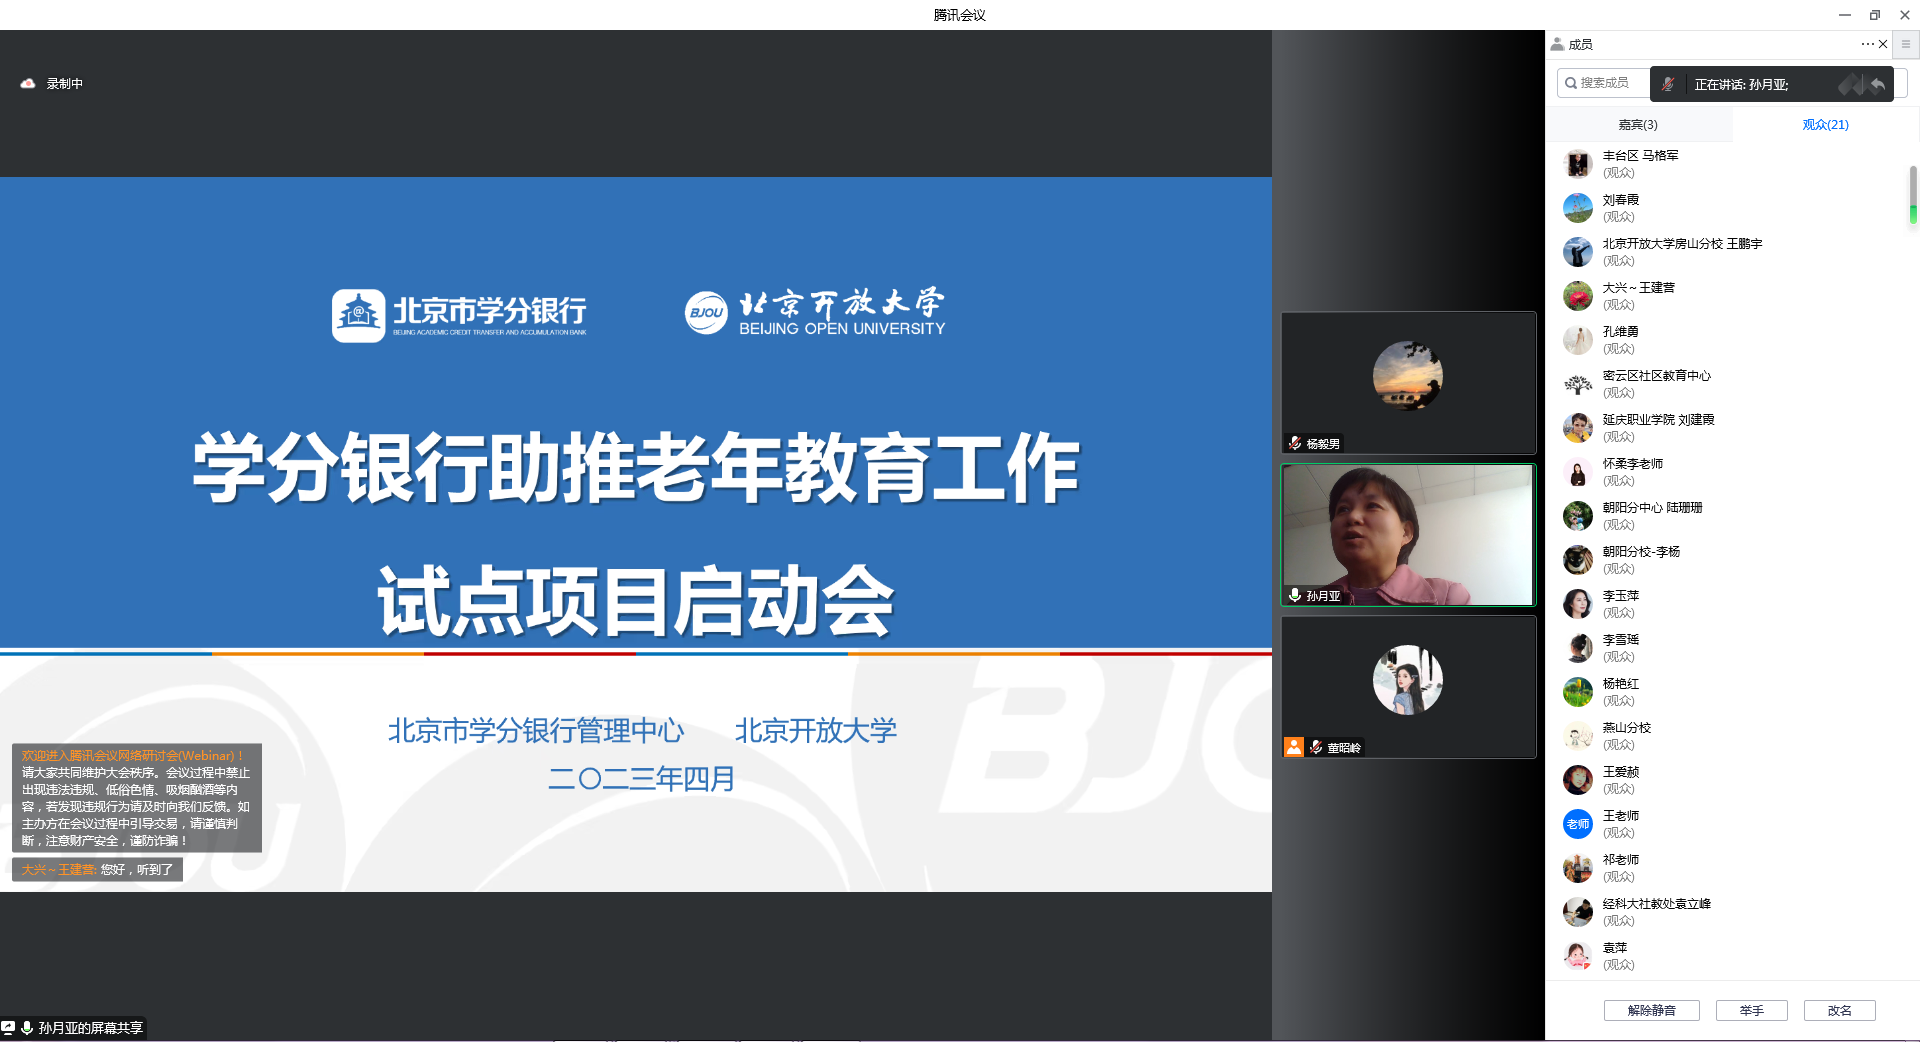Click avatar of 延庆职业学院 刘建霞
The height and width of the screenshot is (1042, 1920).
pos(1578,428)
